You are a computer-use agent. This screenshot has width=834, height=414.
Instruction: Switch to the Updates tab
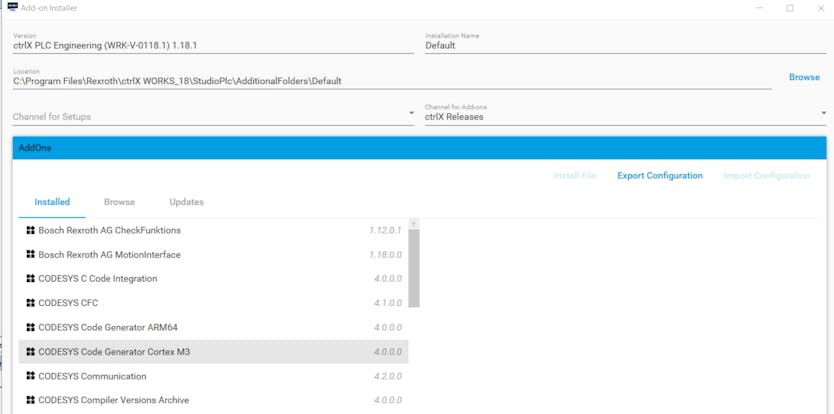click(186, 202)
